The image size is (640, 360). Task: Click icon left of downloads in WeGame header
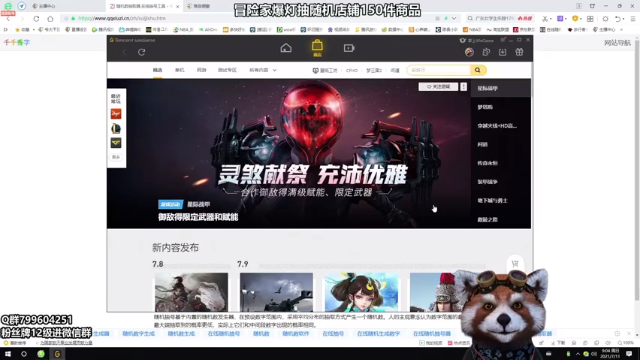[486, 52]
